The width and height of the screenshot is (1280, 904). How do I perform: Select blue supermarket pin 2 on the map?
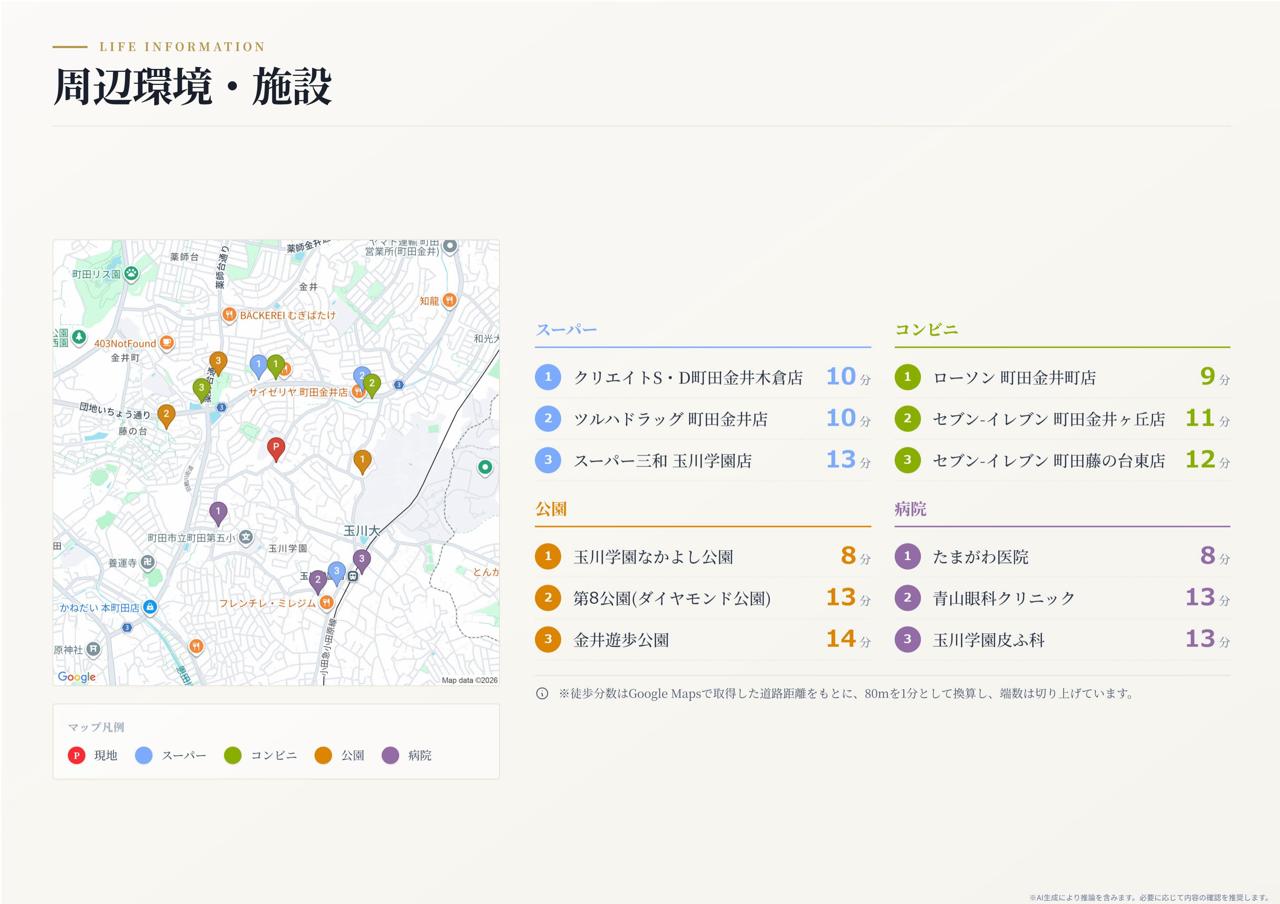361,377
